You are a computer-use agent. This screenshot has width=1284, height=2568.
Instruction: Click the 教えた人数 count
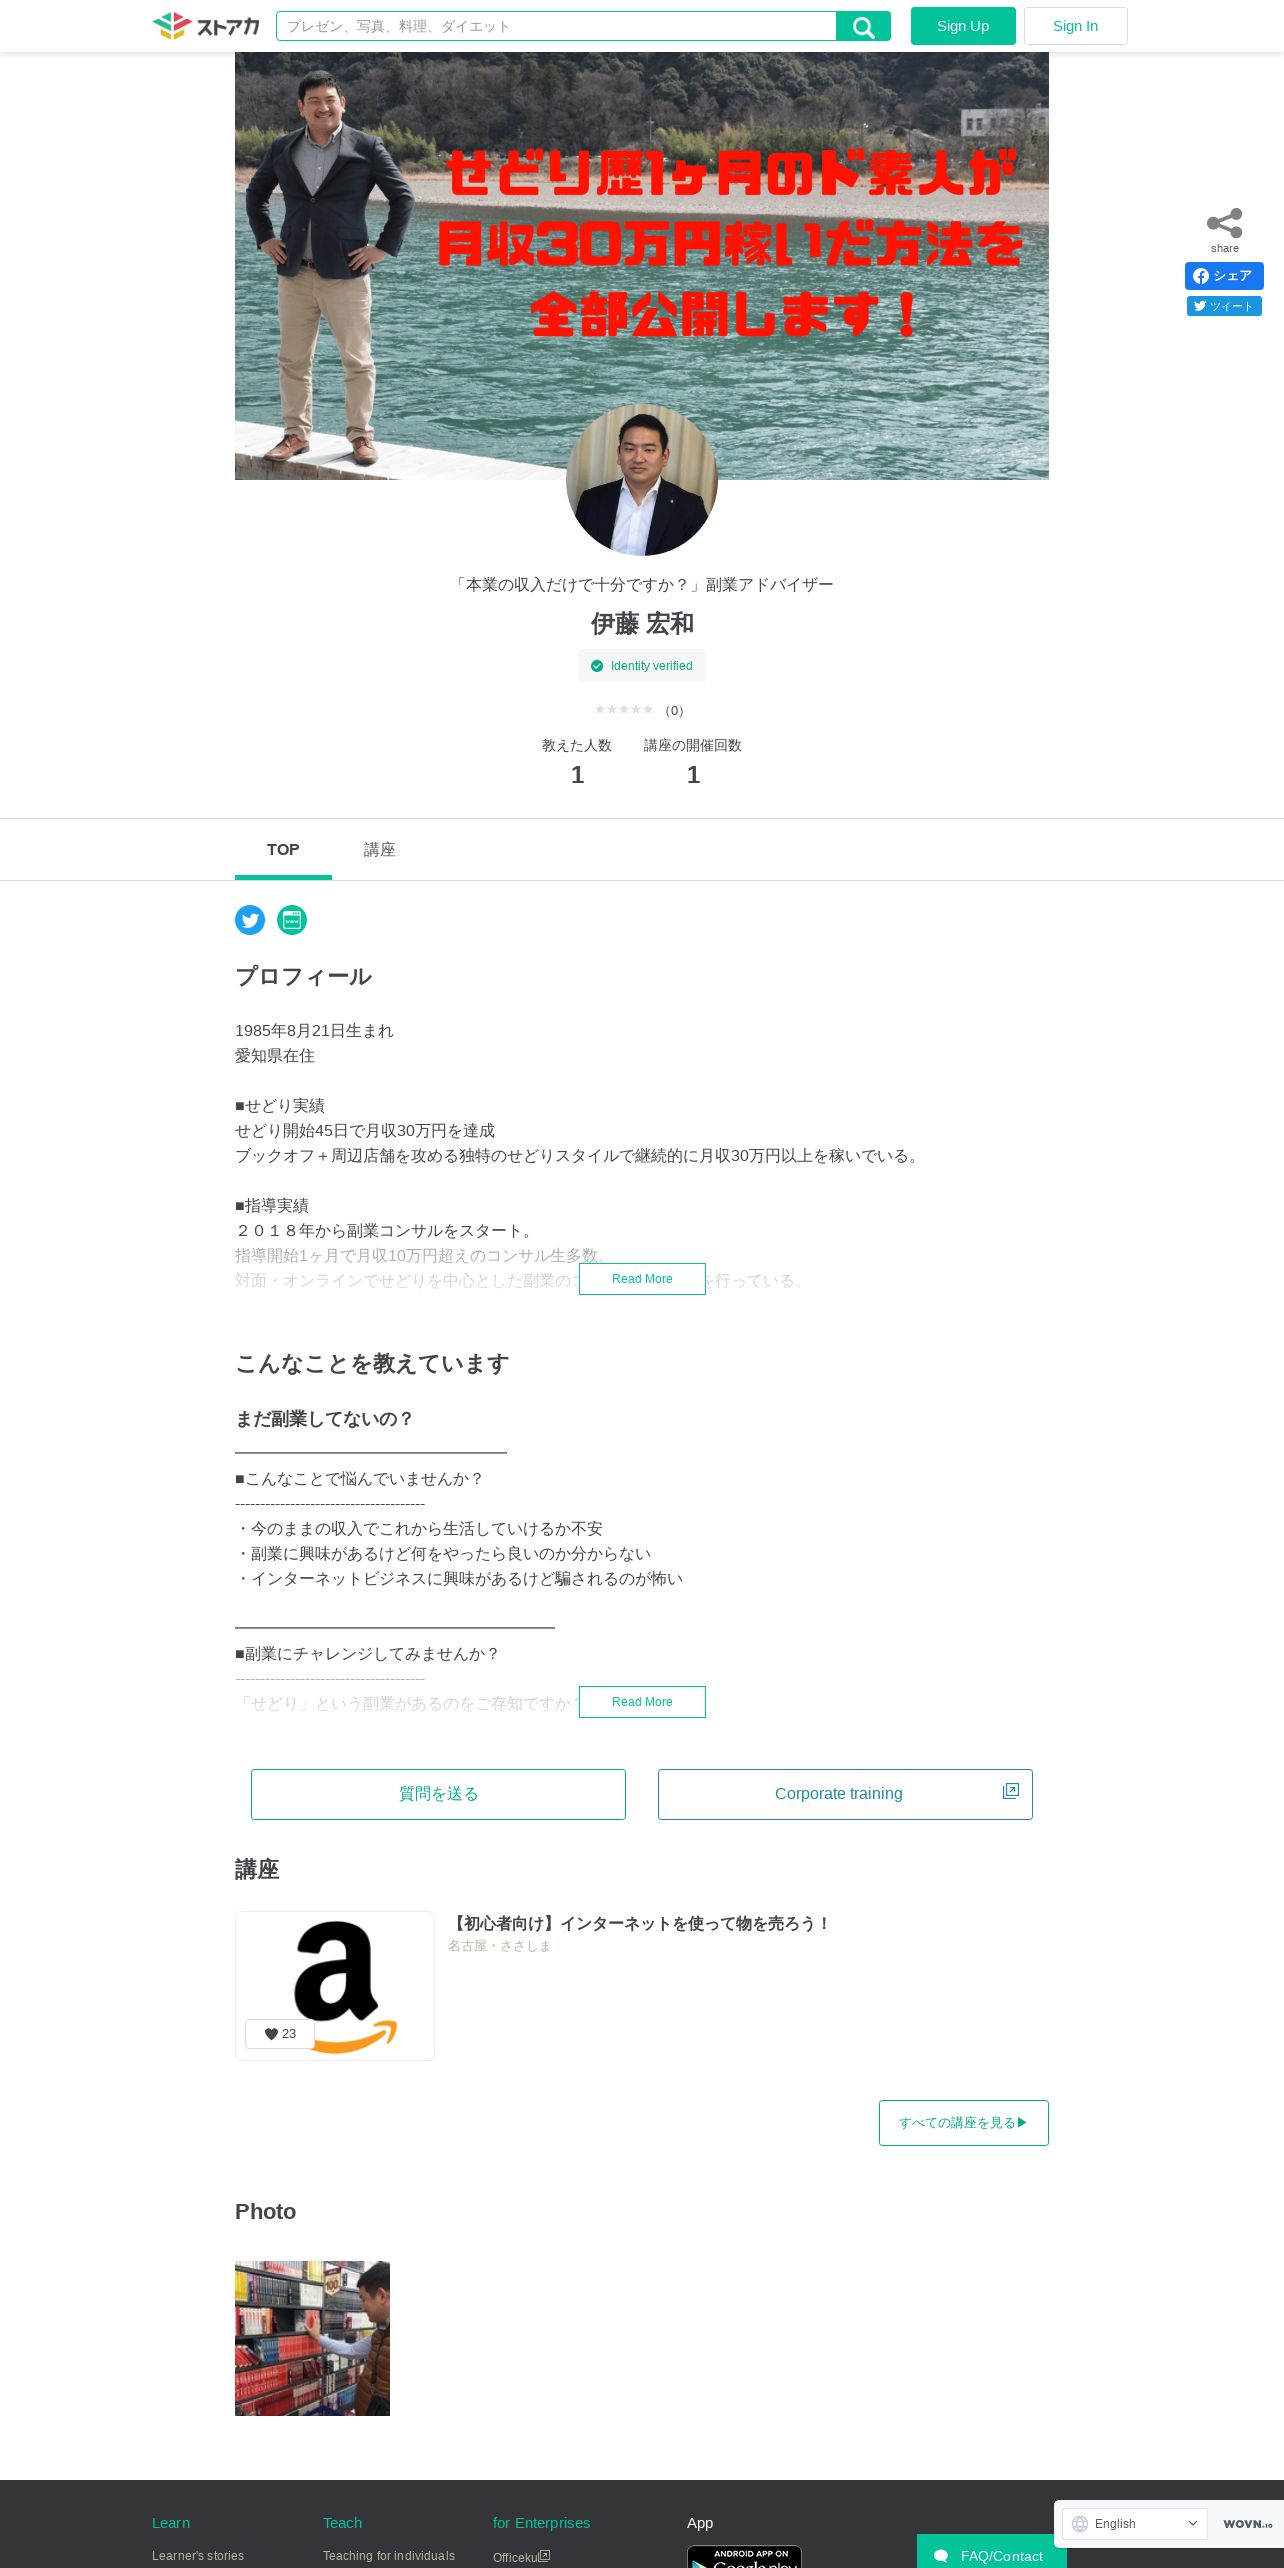point(577,774)
